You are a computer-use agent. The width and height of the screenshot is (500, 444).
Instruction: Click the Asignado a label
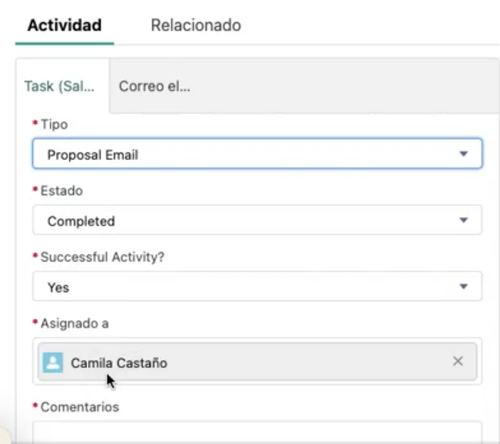pos(75,323)
